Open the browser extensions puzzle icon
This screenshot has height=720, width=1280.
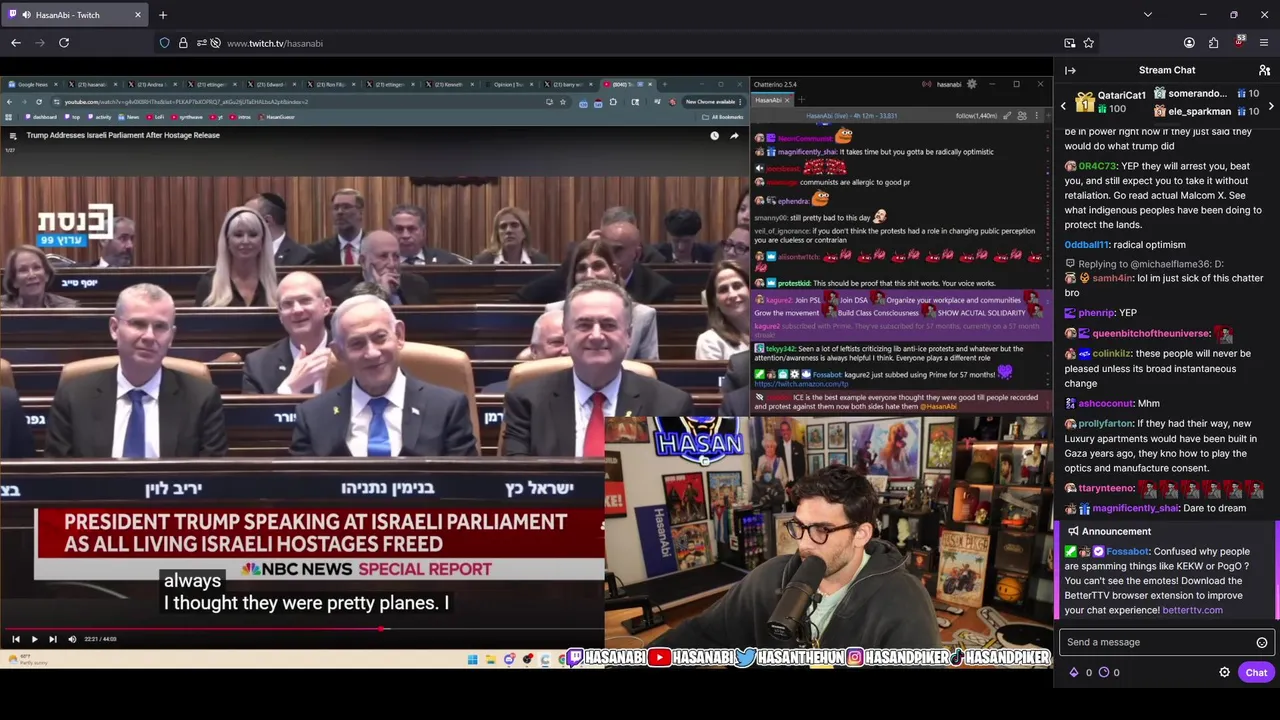pyautogui.click(x=1213, y=43)
